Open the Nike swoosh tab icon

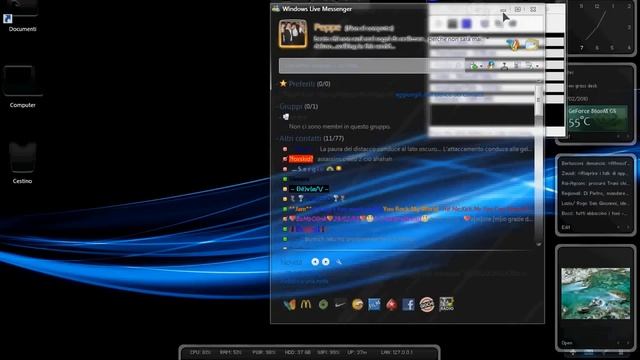point(340,304)
